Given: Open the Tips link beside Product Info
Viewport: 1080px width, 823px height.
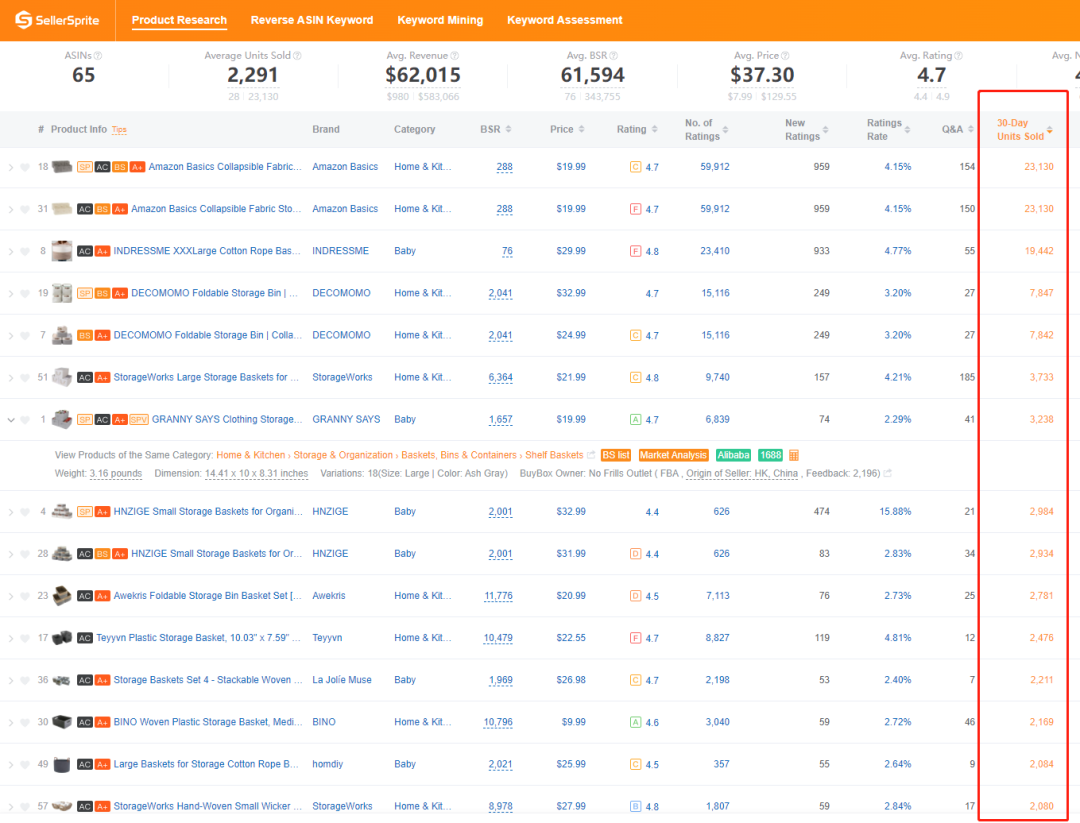Looking at the screenshot, I should click(119, 129).
